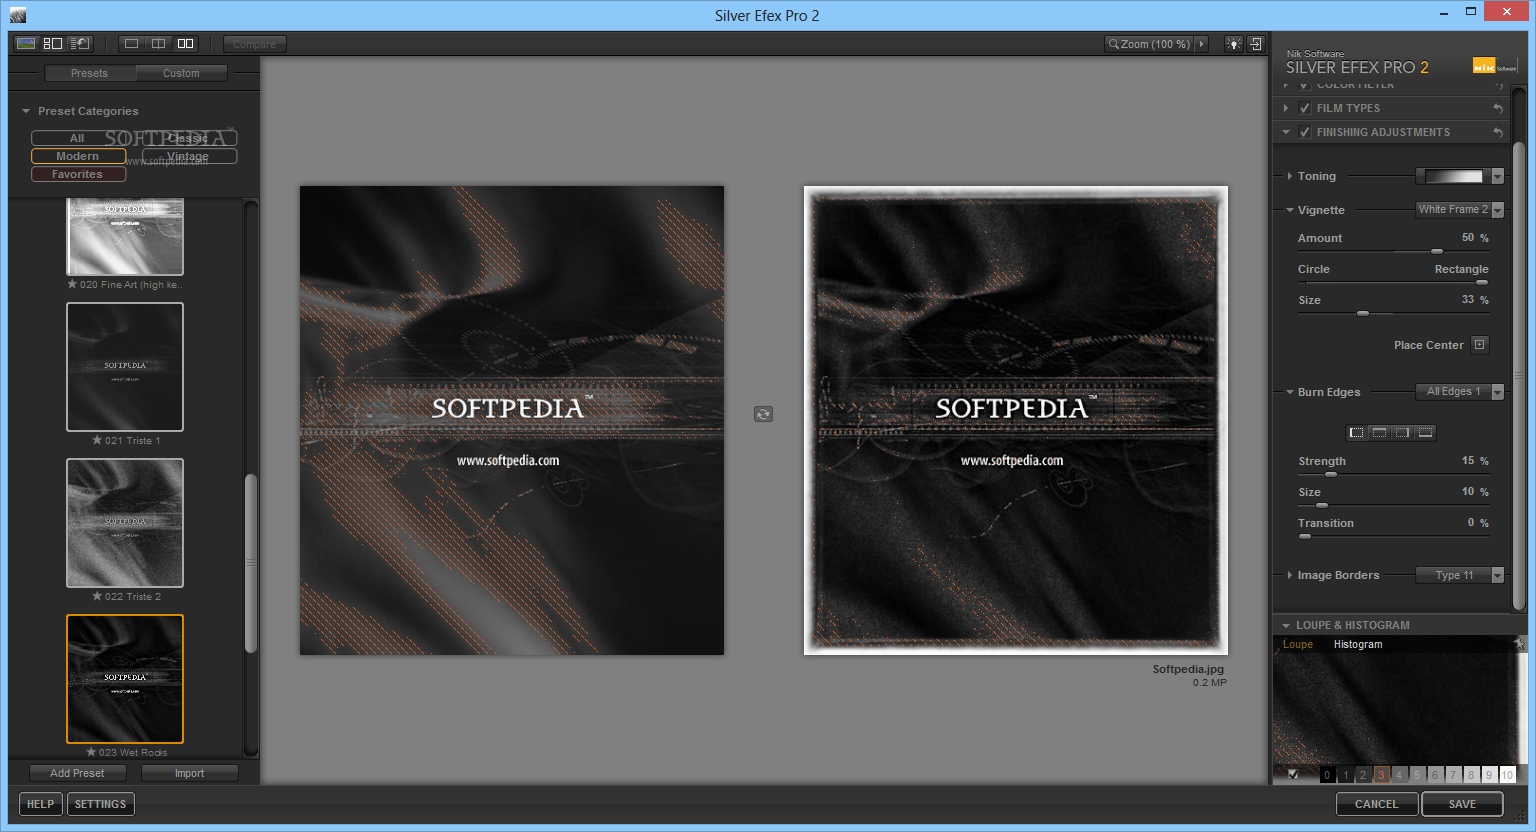The width and height of the screenshot is (1536, 832).
Task: Hide the preset browser using the image icon
Action: coord(26,43)
